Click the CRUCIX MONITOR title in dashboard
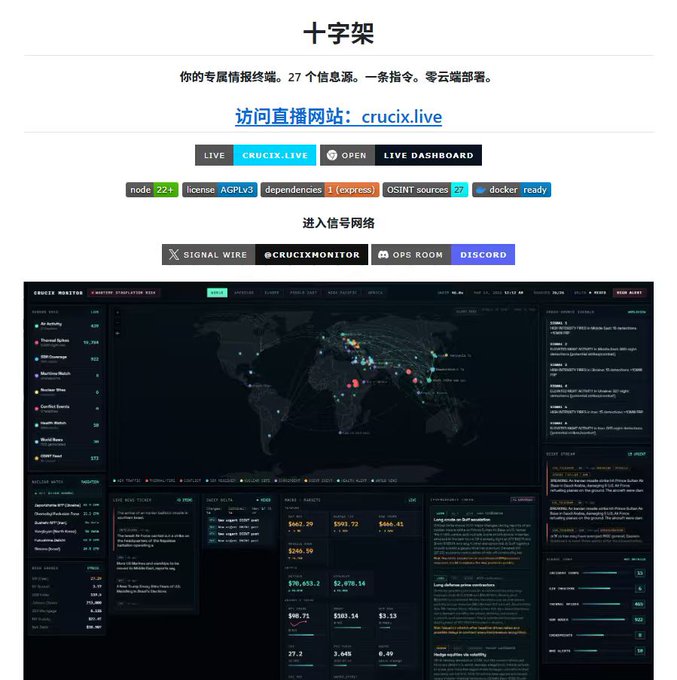 coord(58,293)
